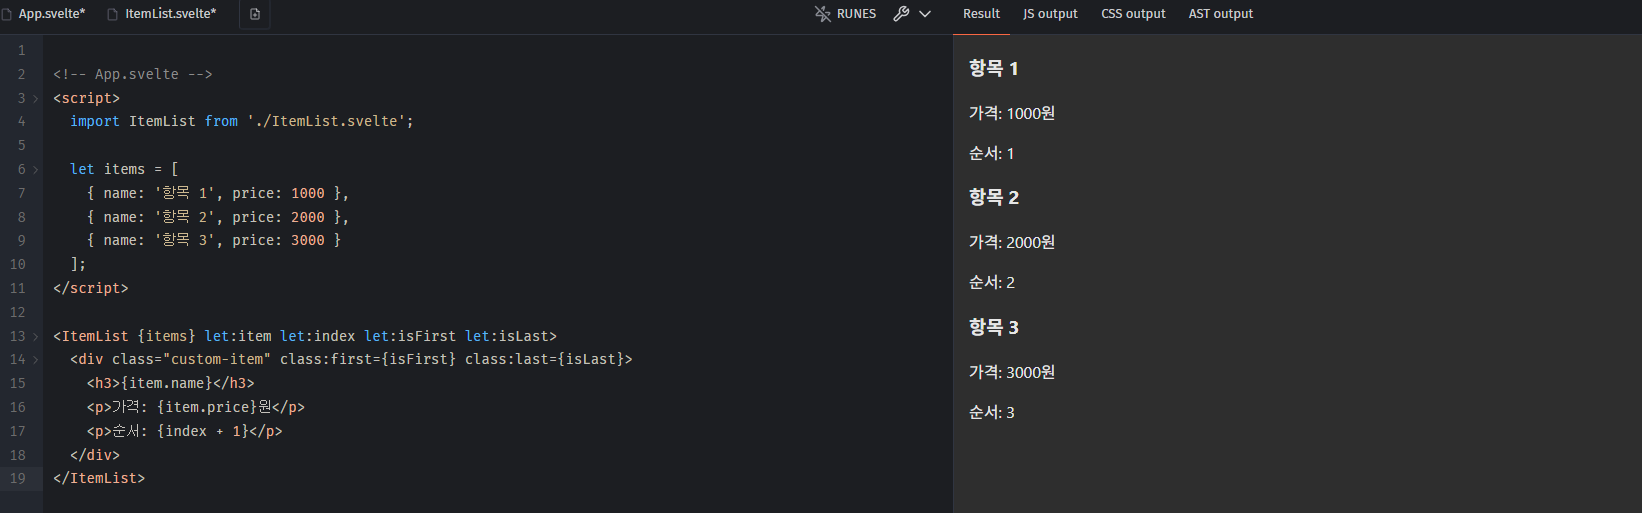Click the code line with price: 1000

click(217, 193)
